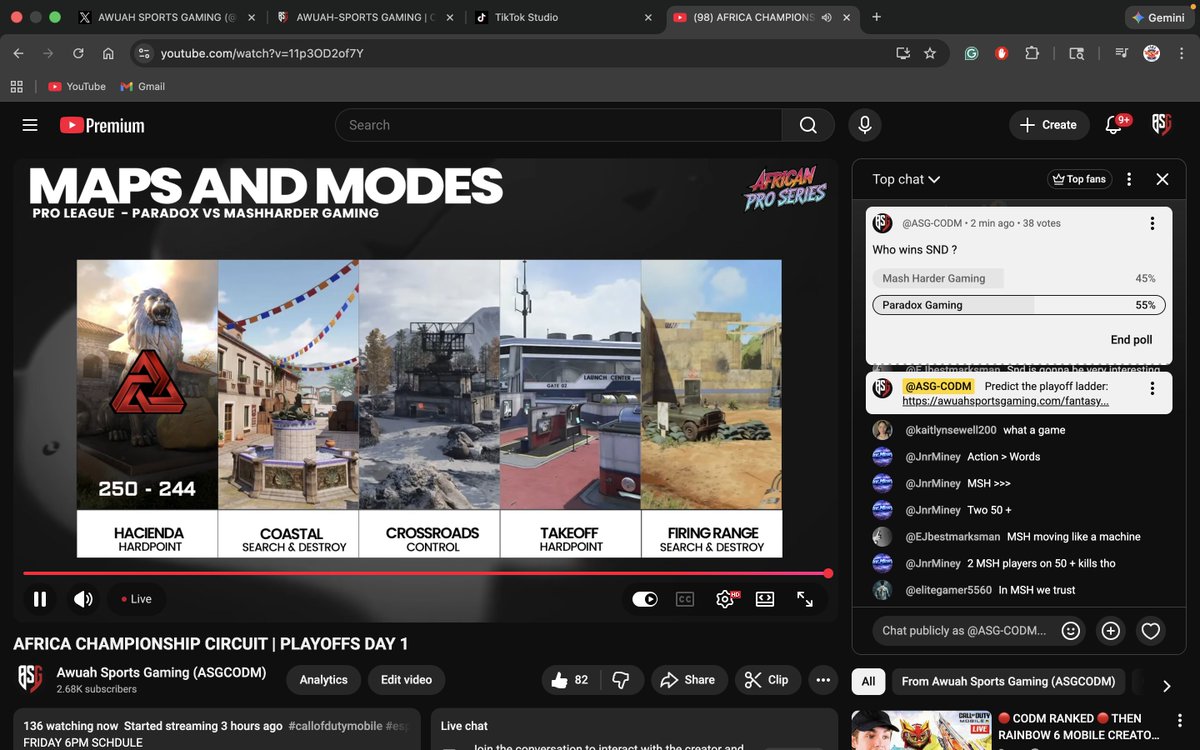Open the Top fans leaderboard
The image size is (1200, 750).
pyautogui.click(x=1078, y=179)
